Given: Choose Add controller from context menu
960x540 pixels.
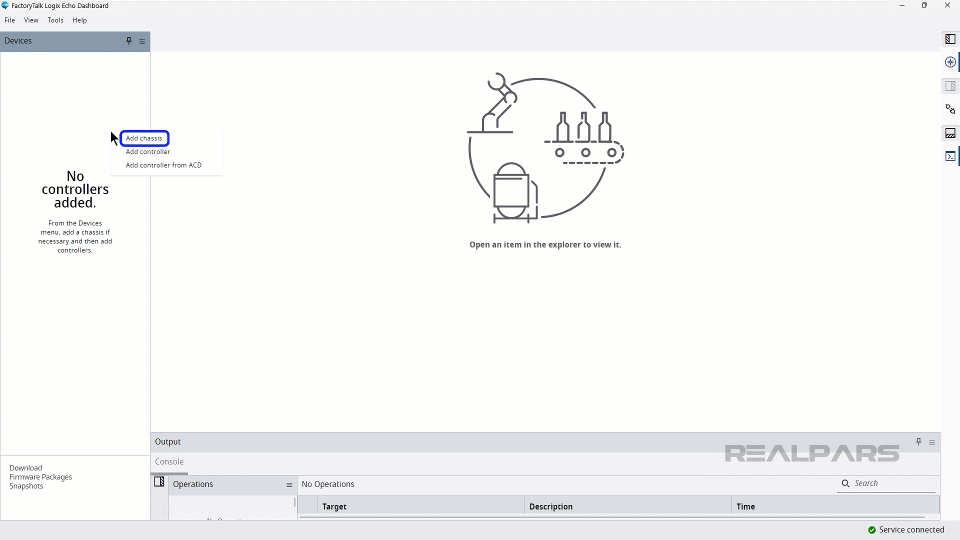Looking at the screenshot, I should coord(148,152).
